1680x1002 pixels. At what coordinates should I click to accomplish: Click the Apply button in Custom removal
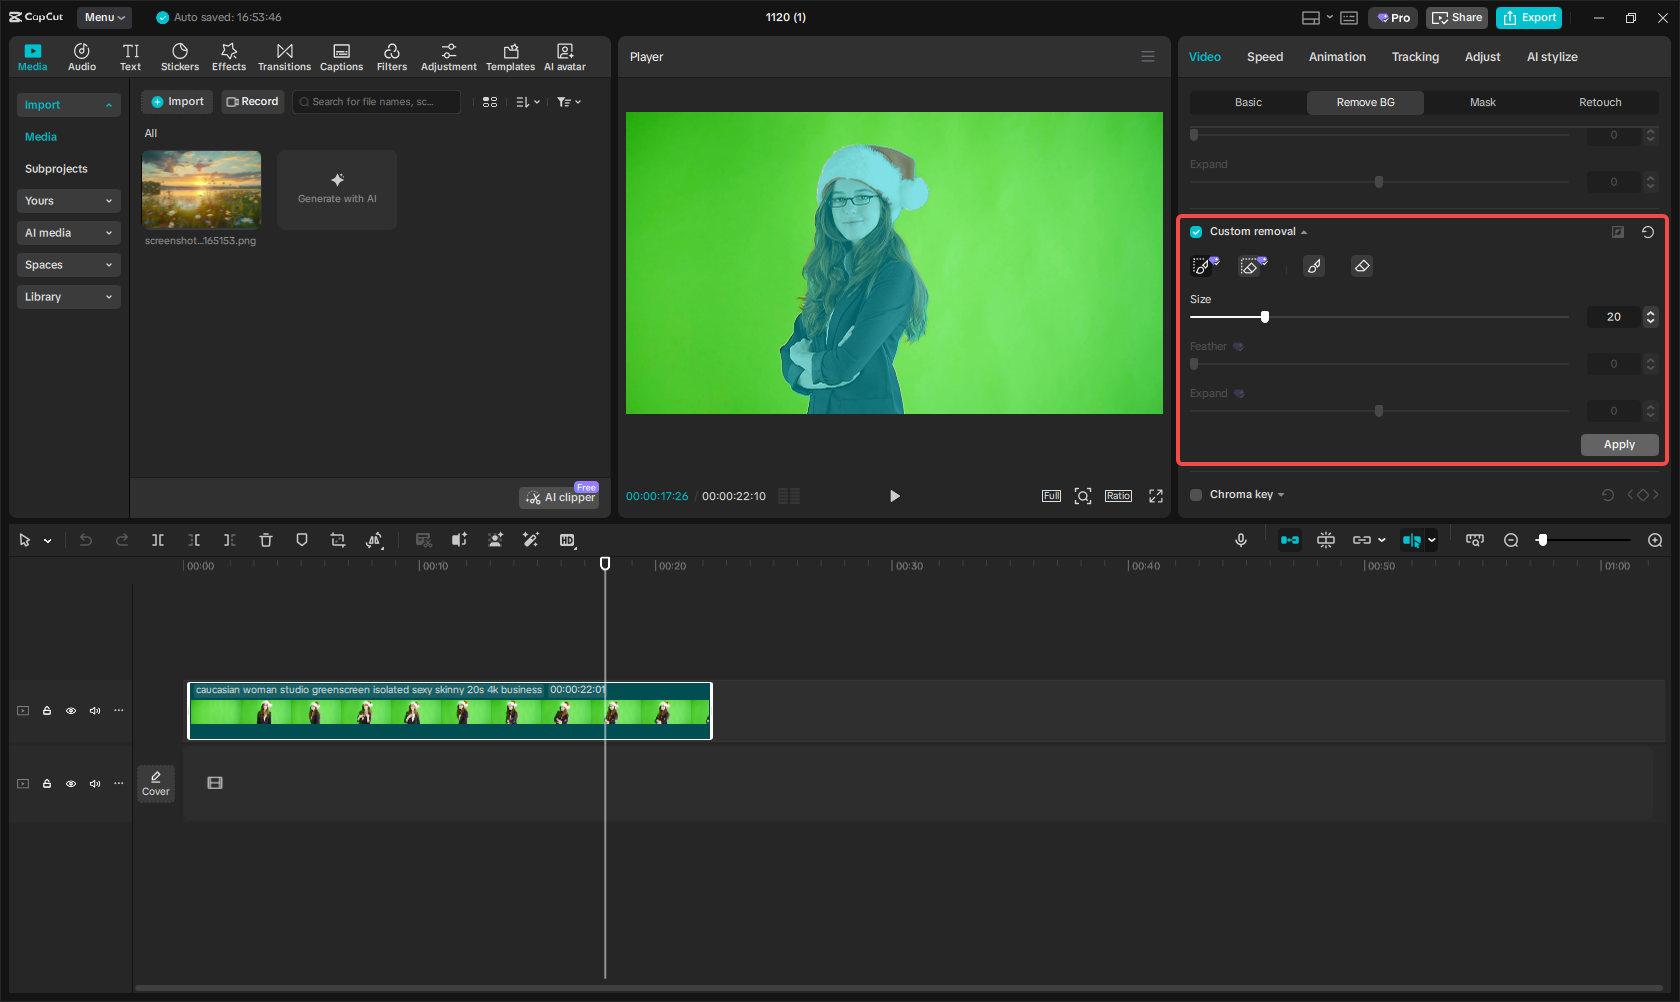coord(1619,444)
